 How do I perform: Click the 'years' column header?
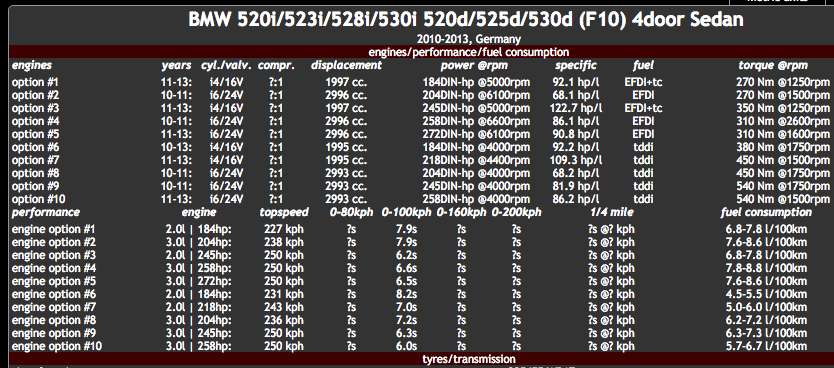point(176,65)
